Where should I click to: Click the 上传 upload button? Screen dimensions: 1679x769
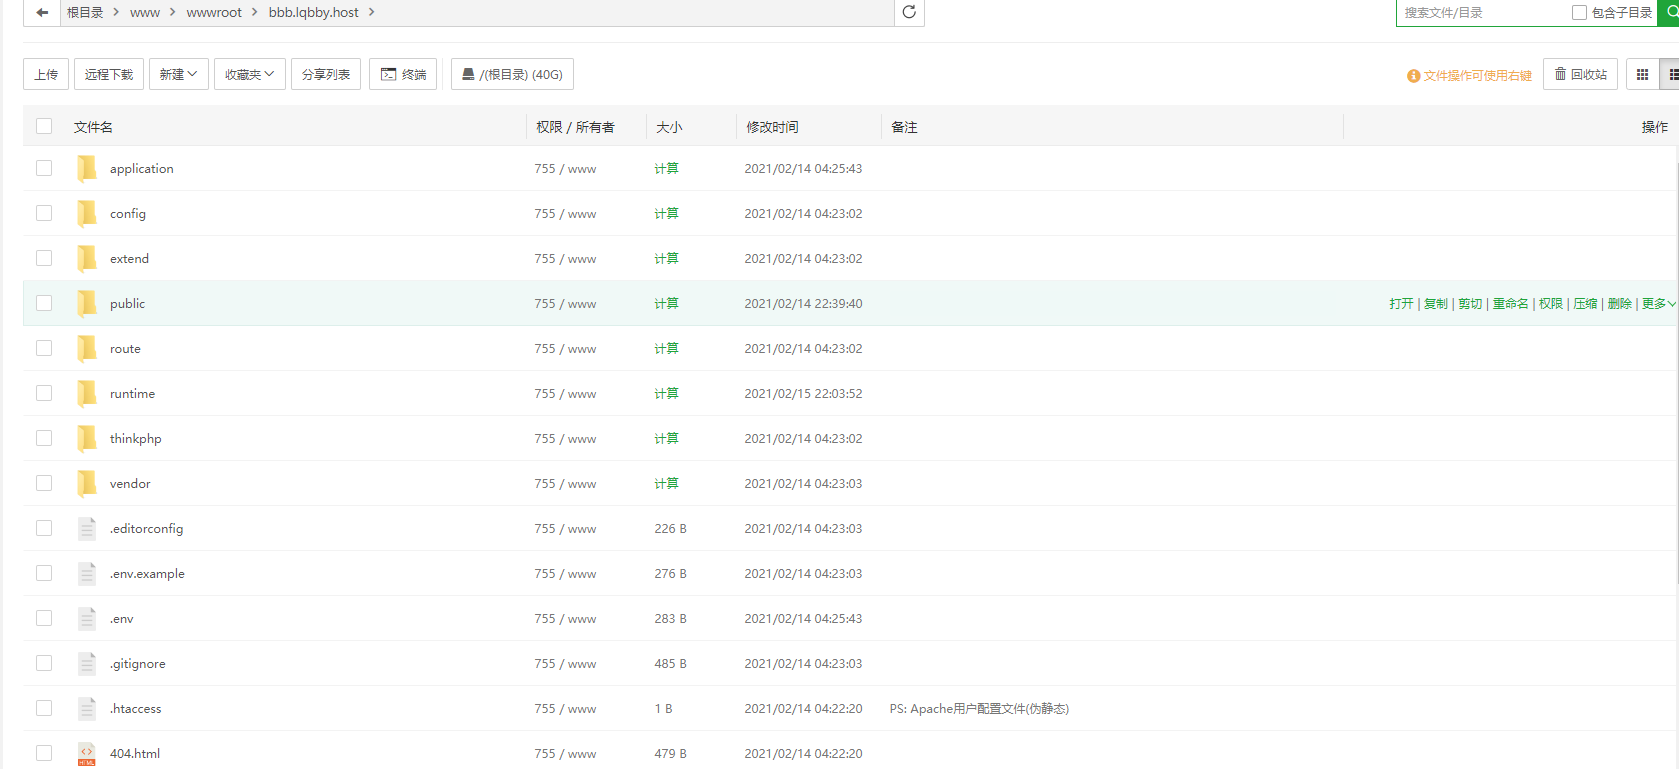click(46, 74)
